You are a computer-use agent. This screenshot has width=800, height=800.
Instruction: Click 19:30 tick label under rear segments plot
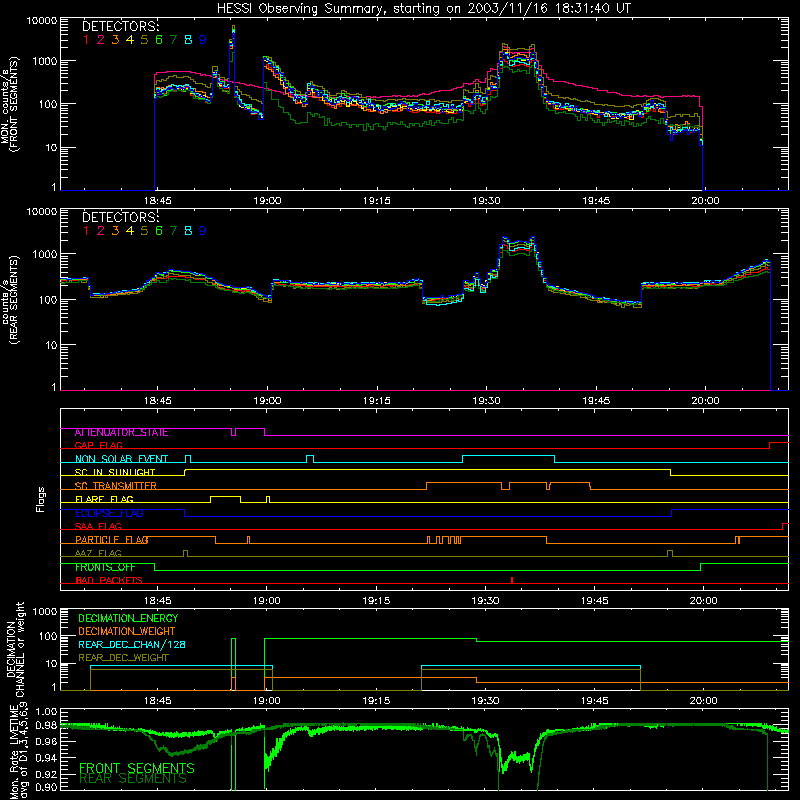486,401
